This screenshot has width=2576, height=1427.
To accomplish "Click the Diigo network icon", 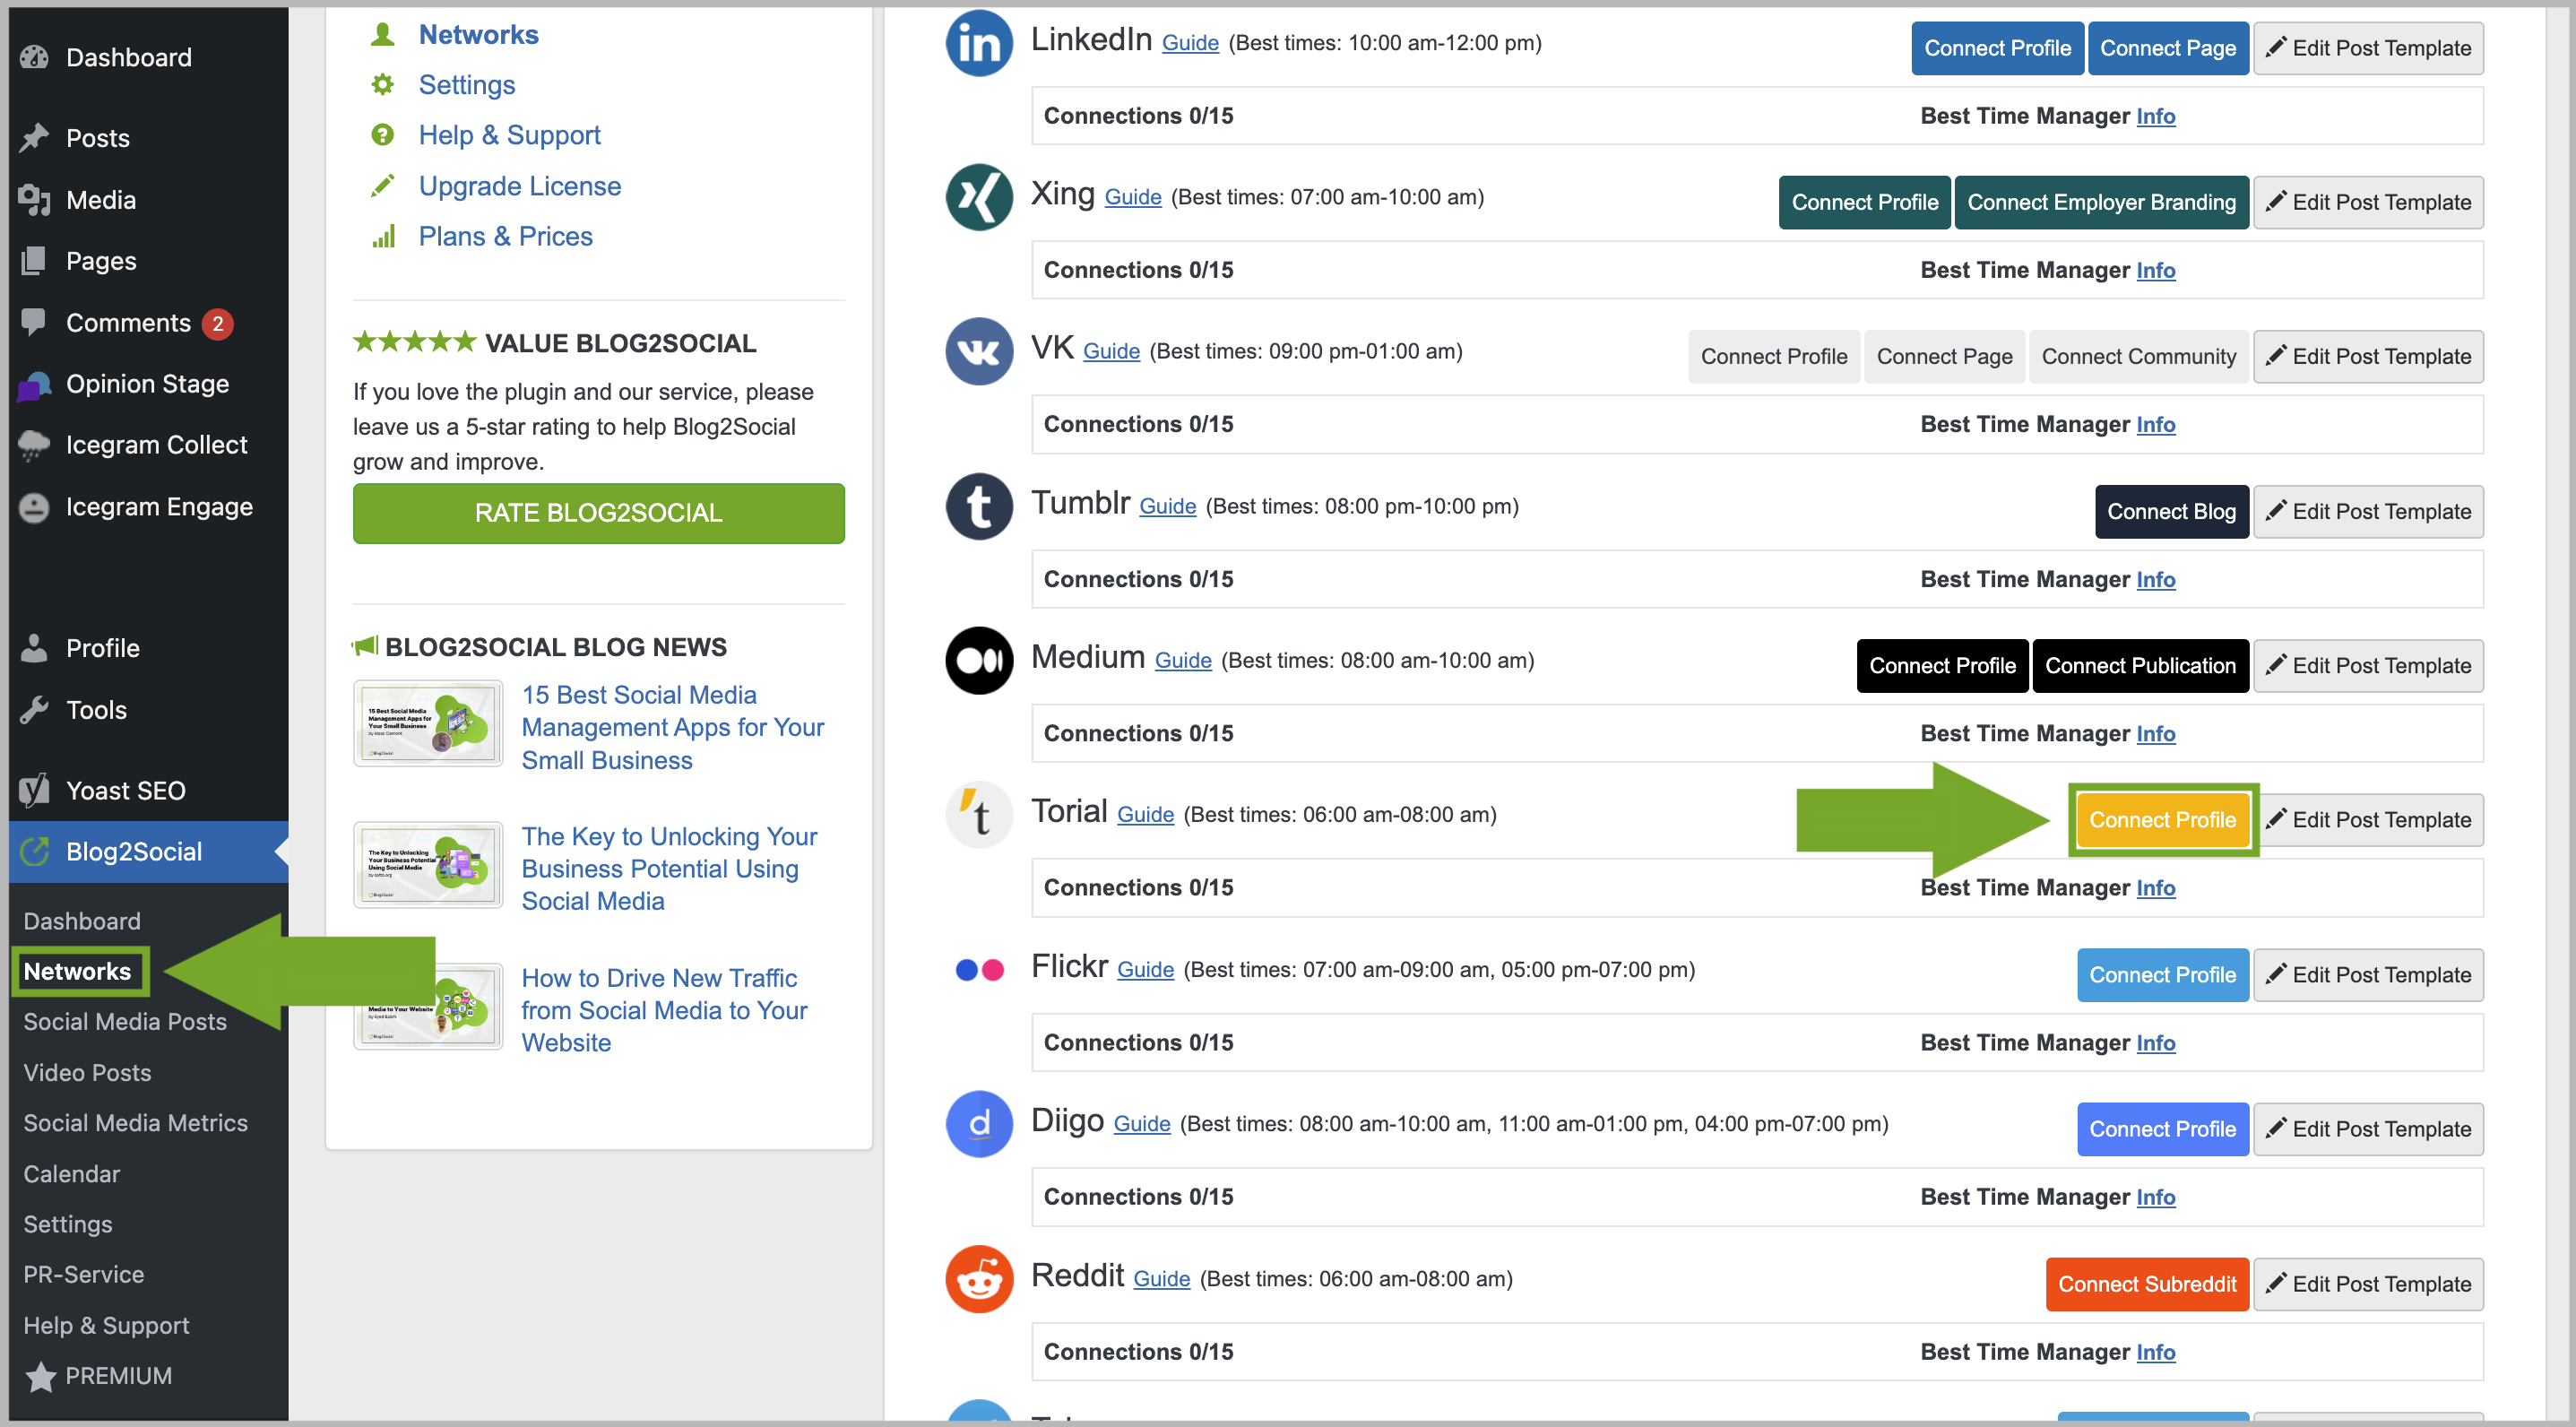I will tap(978, 1124).
